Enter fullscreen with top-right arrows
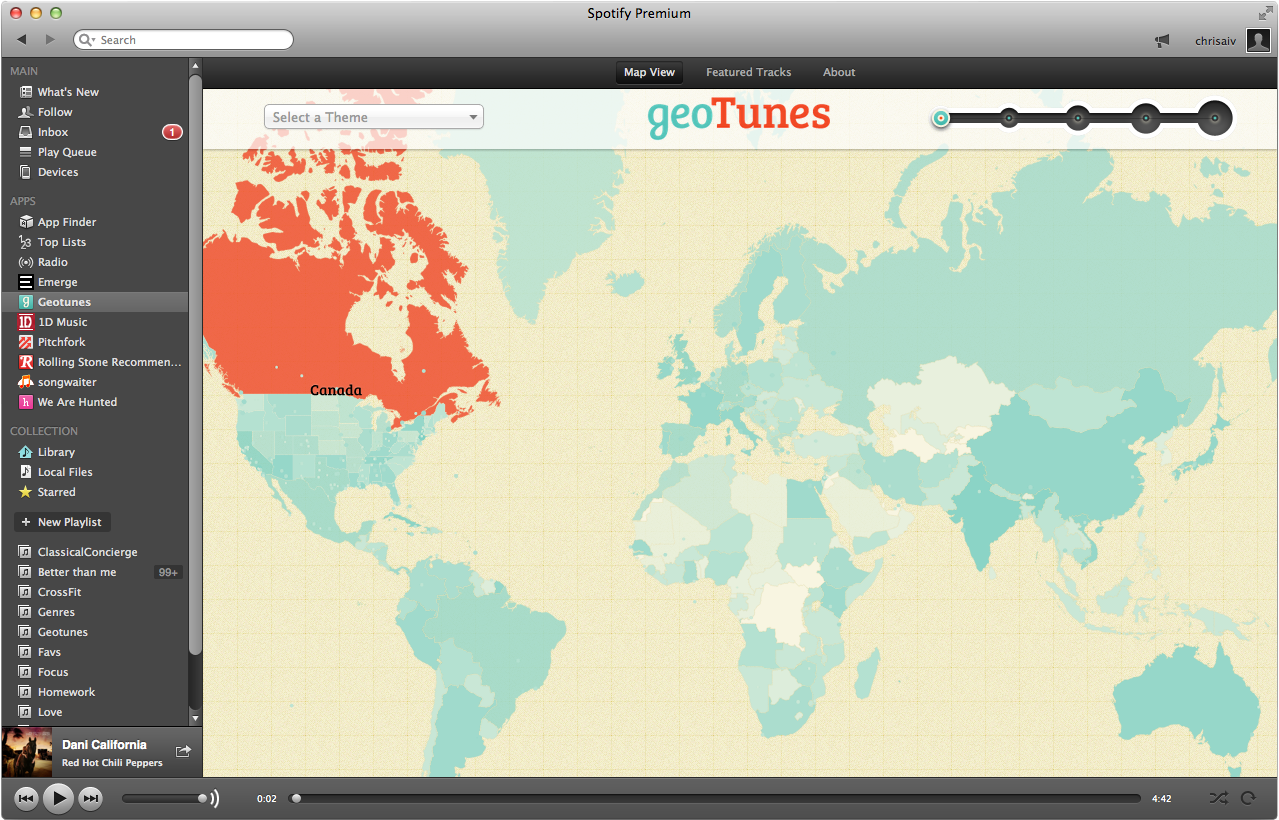 coord(1264,13)
